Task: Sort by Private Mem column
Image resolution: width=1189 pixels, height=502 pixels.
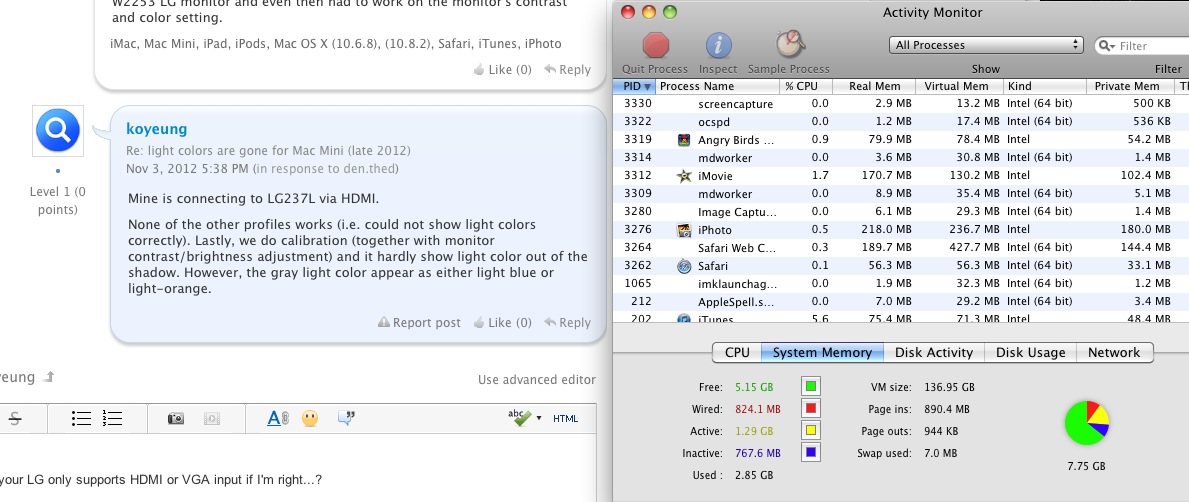Action: [1130, 86]
